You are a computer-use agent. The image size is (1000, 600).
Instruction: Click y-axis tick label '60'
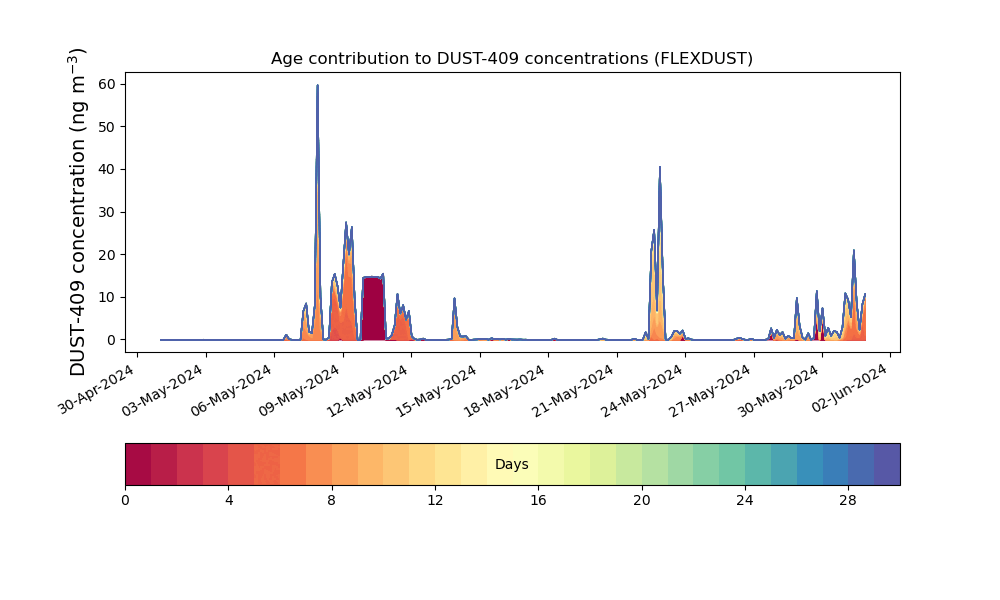coord(107,84)
